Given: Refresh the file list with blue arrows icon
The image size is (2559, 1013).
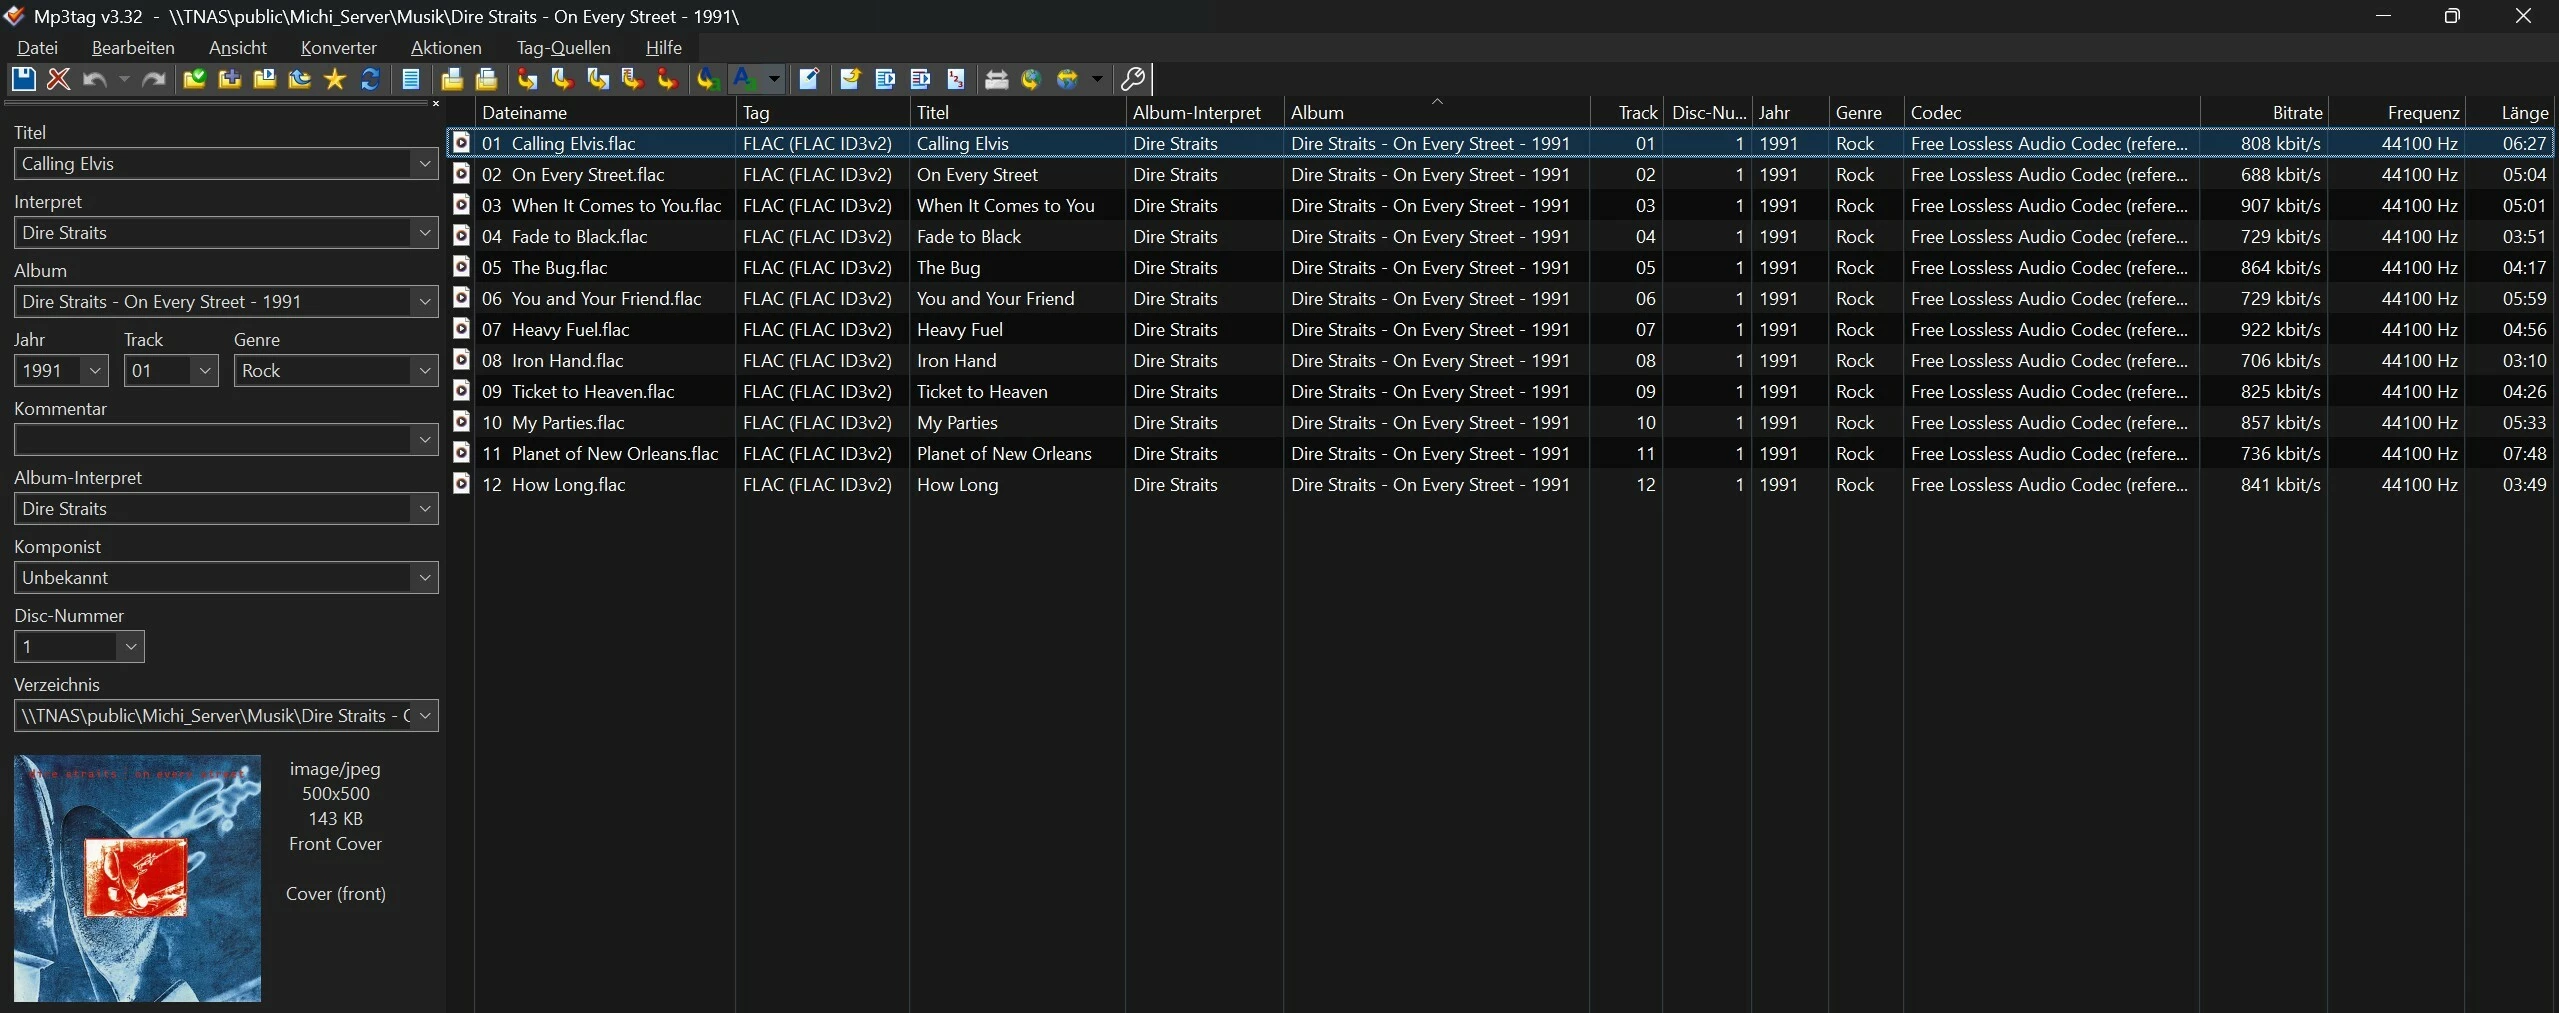Looking at the screenshot, I should tap(370, 79).
